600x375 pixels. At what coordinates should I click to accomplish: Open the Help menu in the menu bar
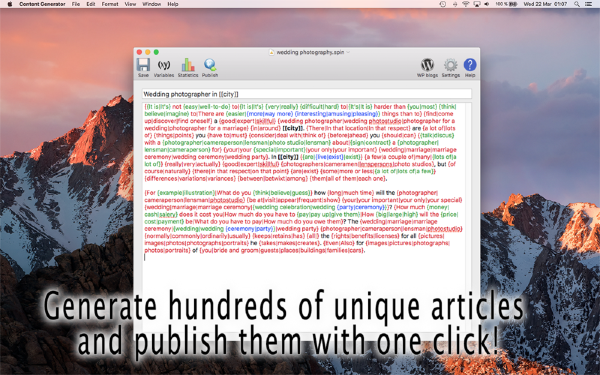[173, 4]
